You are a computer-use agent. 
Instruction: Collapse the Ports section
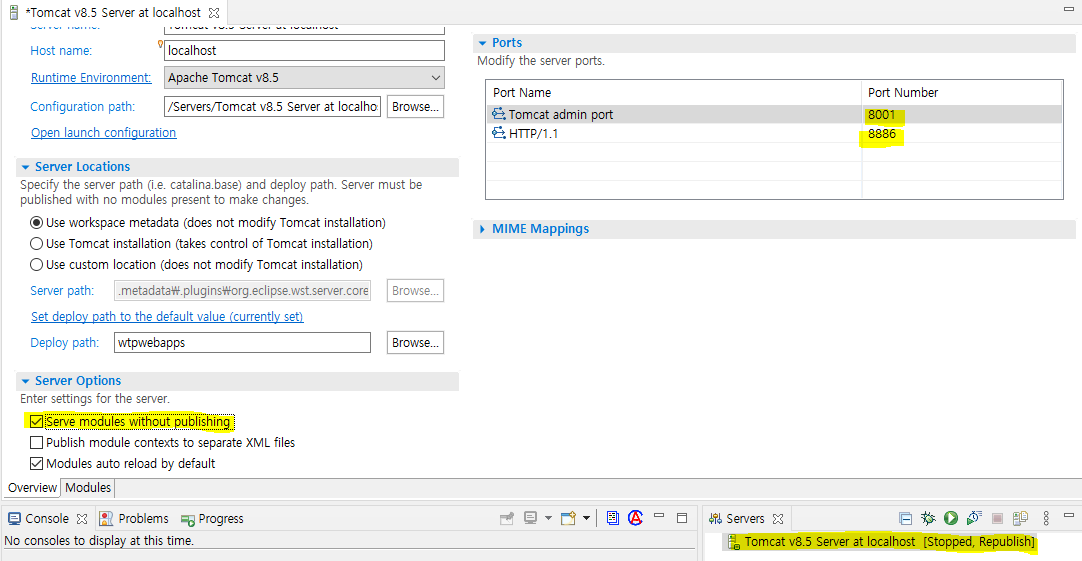pos(482,43)
